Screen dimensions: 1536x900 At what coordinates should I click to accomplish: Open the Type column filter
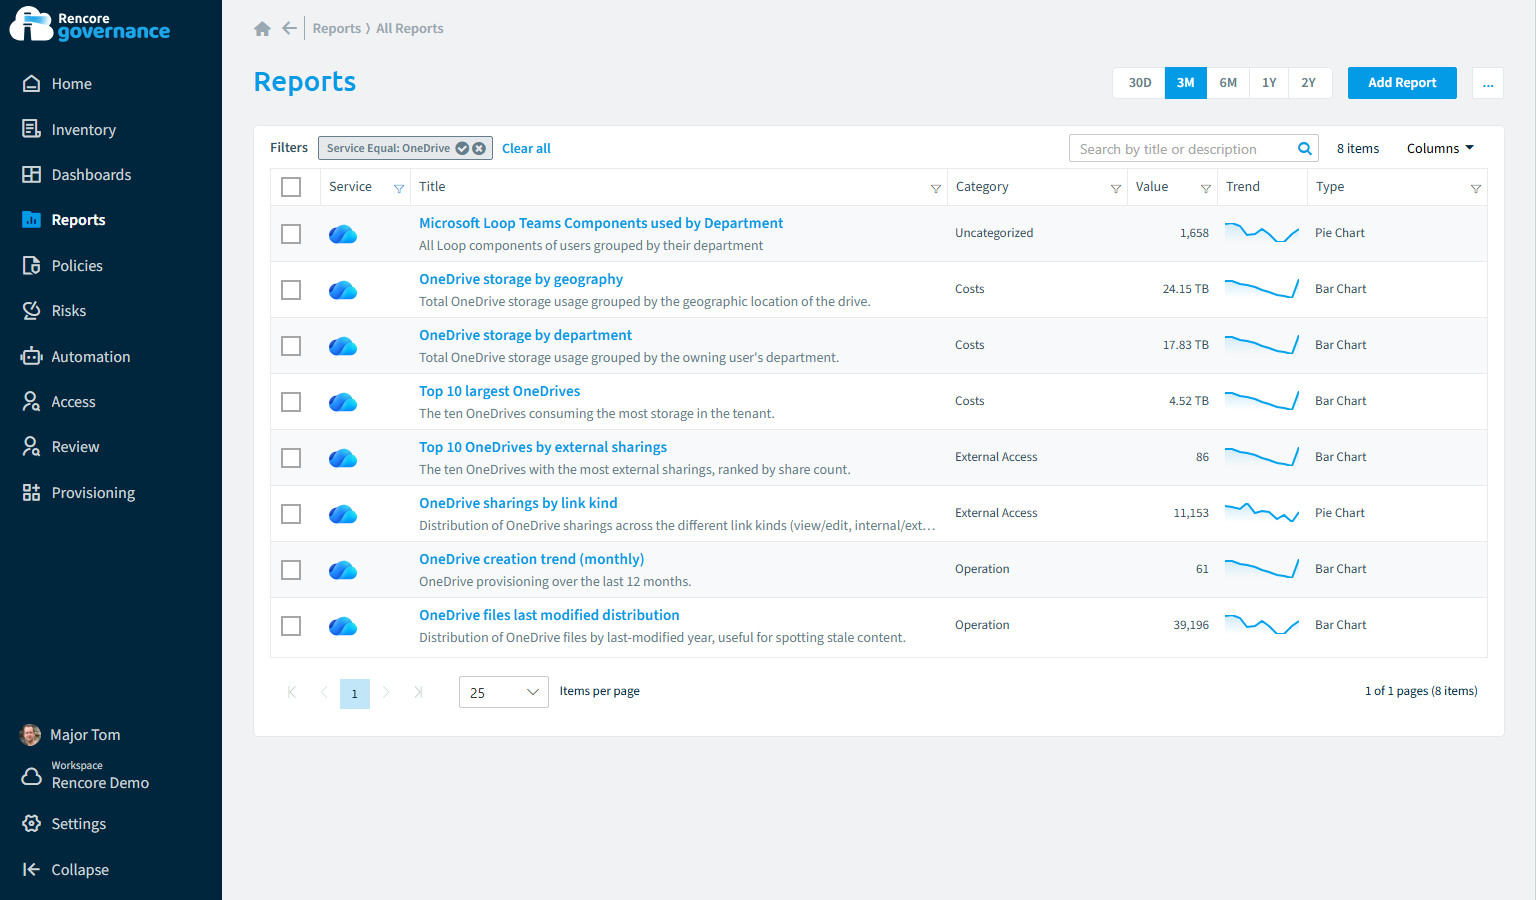(x=1476, y=188)
